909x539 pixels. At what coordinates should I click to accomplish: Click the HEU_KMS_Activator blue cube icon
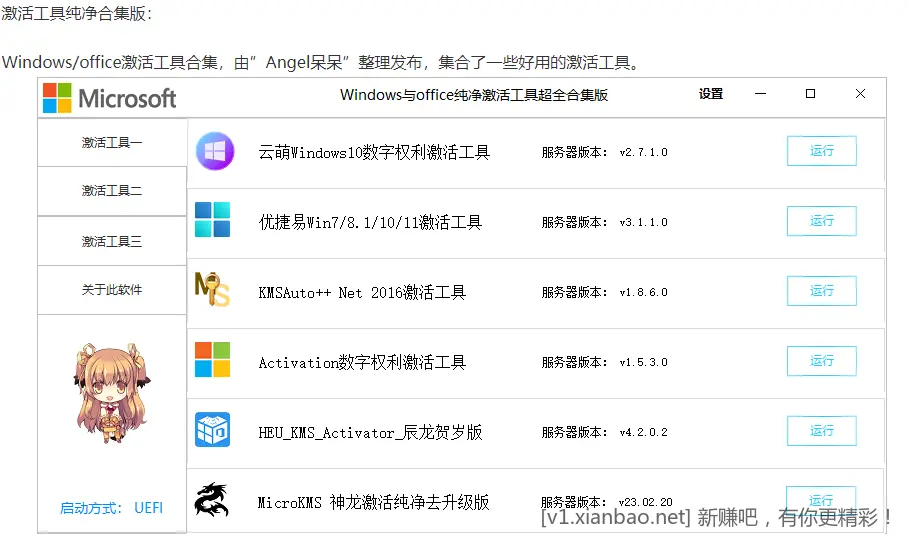coord(212,429)
